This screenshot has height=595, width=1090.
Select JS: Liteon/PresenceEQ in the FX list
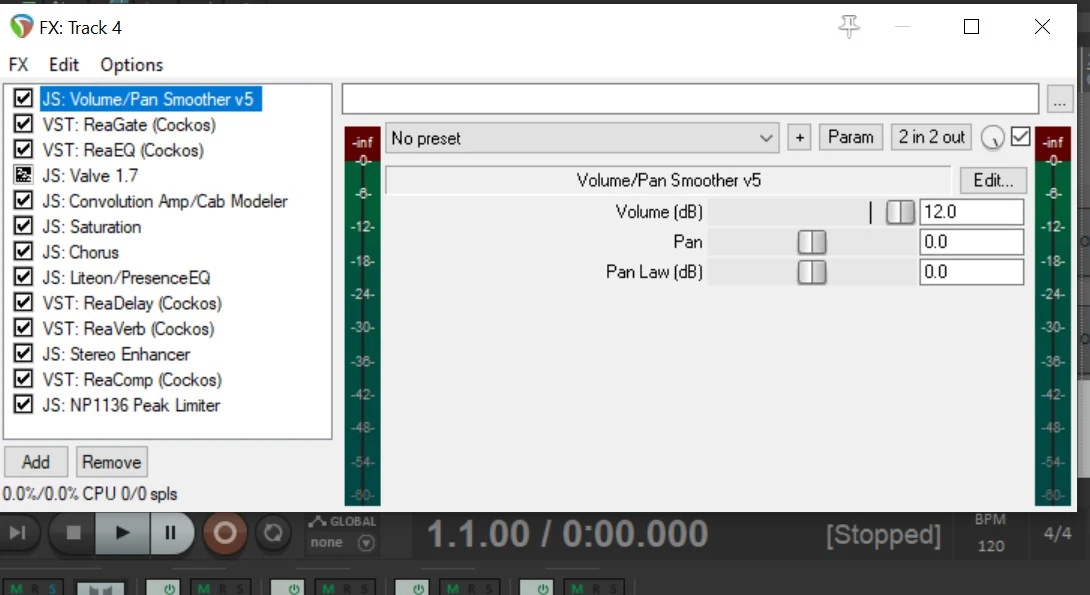point(126,277)
